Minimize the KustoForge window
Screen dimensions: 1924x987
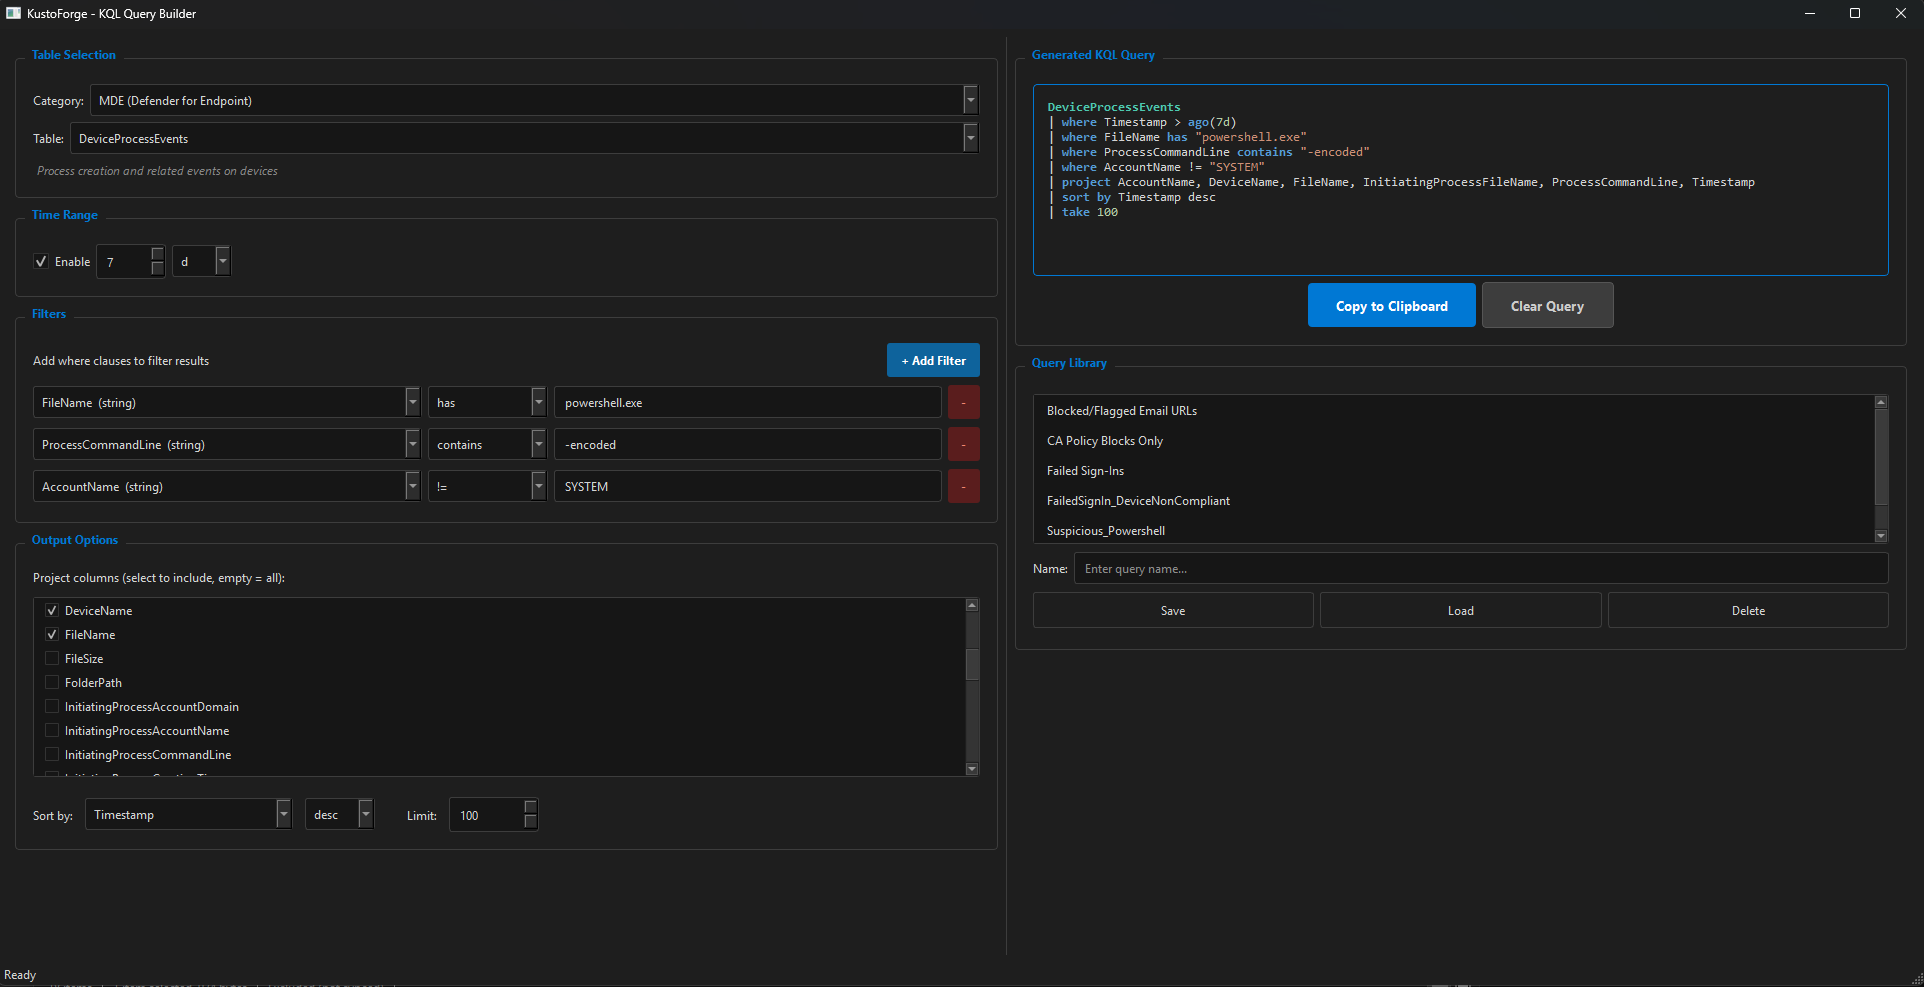coord(1811,13)
